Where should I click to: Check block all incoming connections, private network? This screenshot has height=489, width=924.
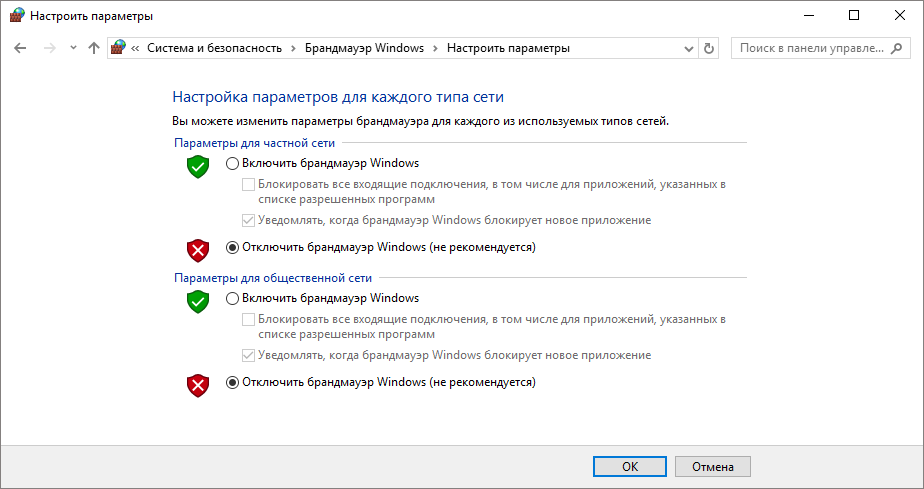click(x=249, y=184)
